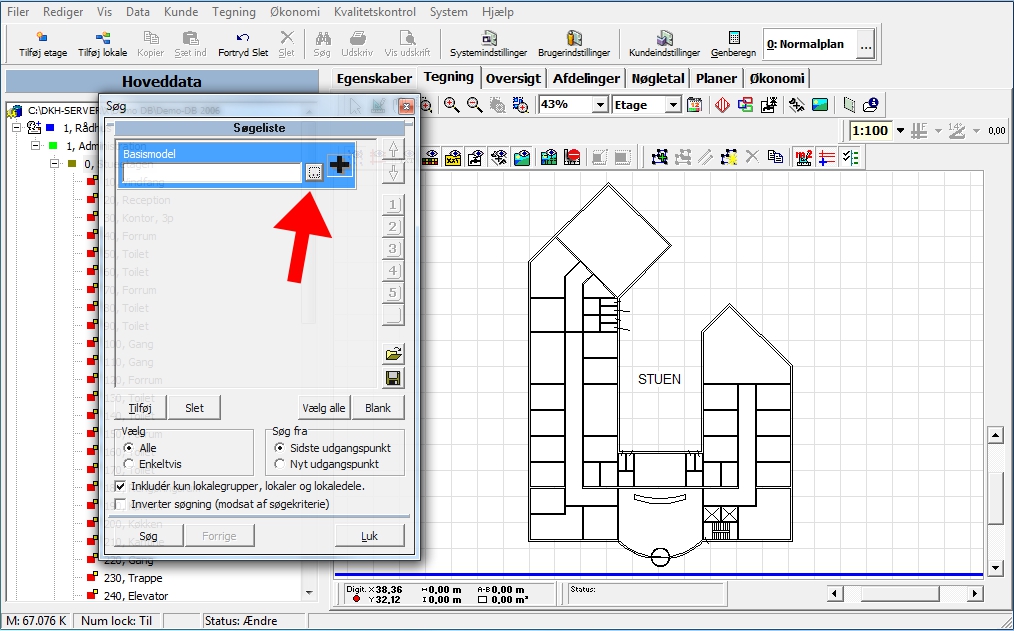Open dropdown arrow next to angle ruler icon

[976, 131]
